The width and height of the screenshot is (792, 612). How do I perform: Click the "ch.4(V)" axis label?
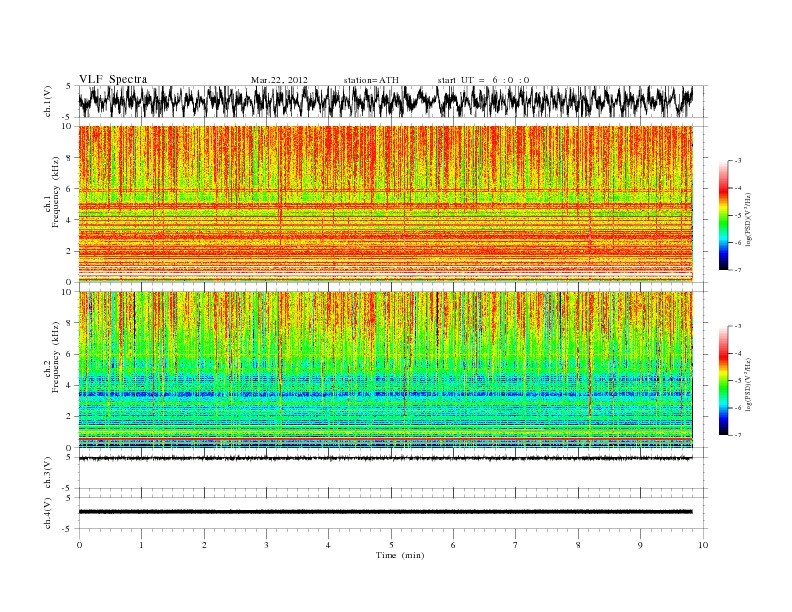pyautogui.click(x=48, y=513)
